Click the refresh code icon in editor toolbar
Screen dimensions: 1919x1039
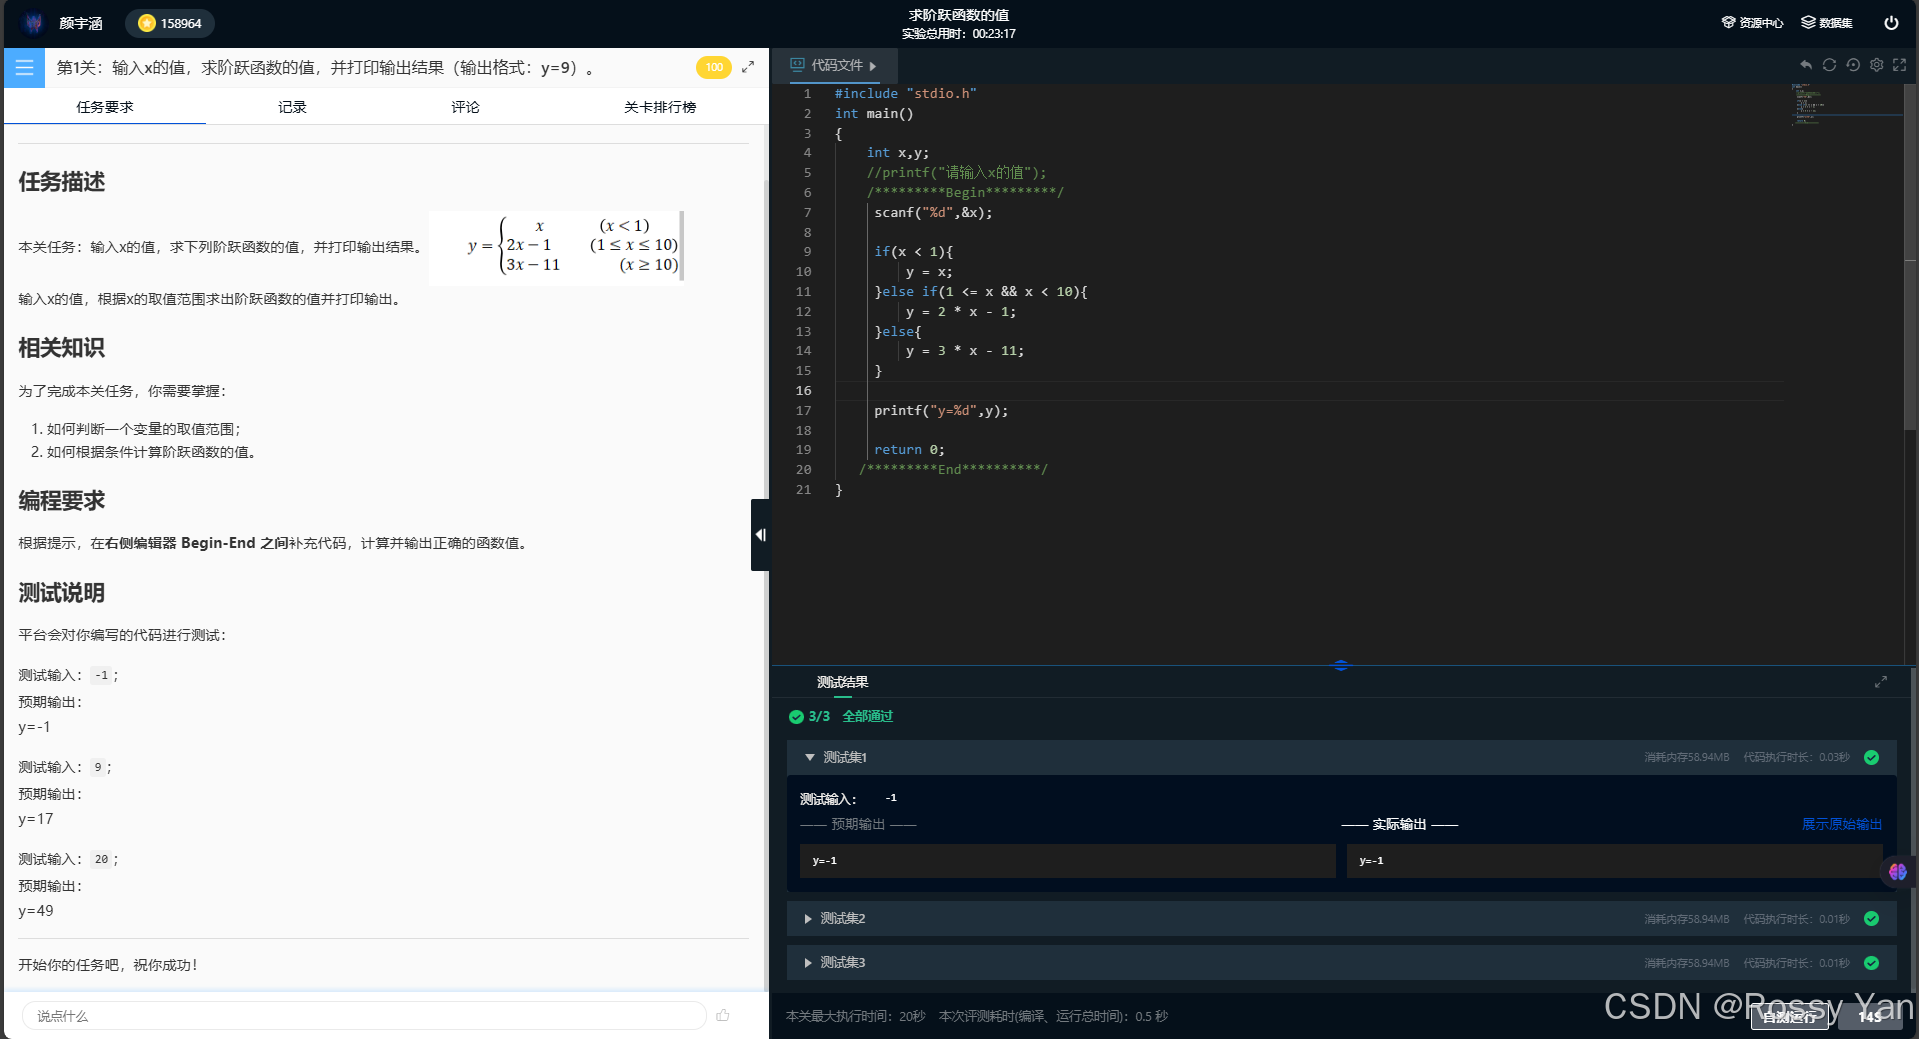point(1829,65)
